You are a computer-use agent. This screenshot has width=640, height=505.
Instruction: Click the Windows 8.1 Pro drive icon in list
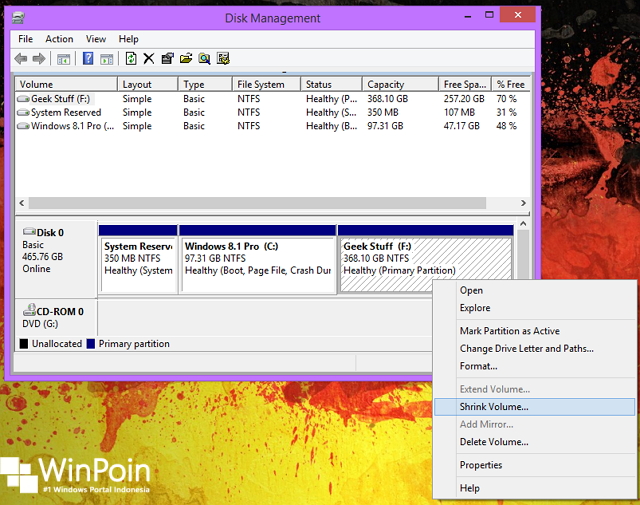tap(23, 126)
